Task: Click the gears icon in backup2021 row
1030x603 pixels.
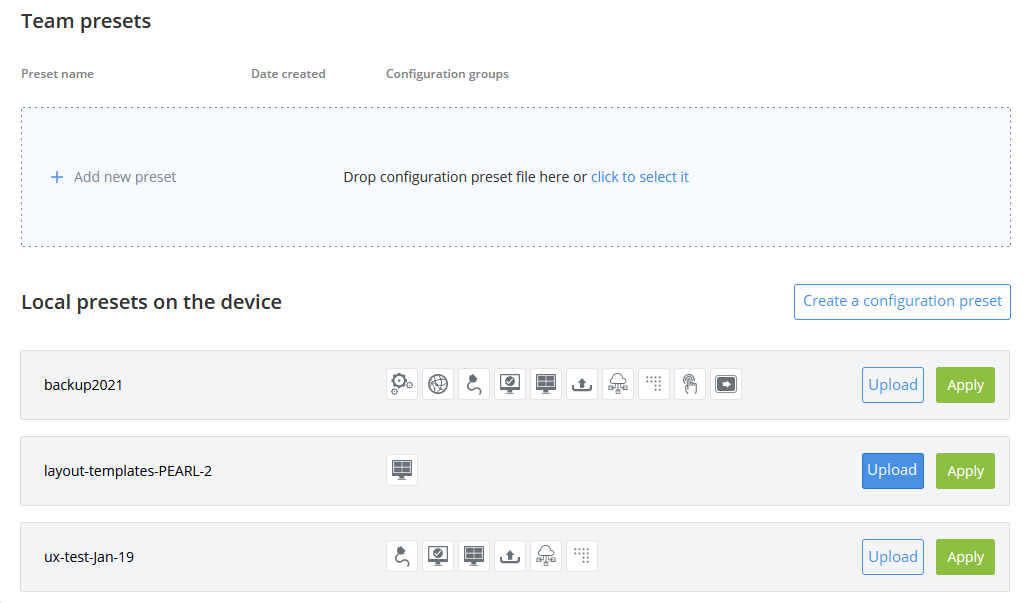Action: [x=402, y=384]
